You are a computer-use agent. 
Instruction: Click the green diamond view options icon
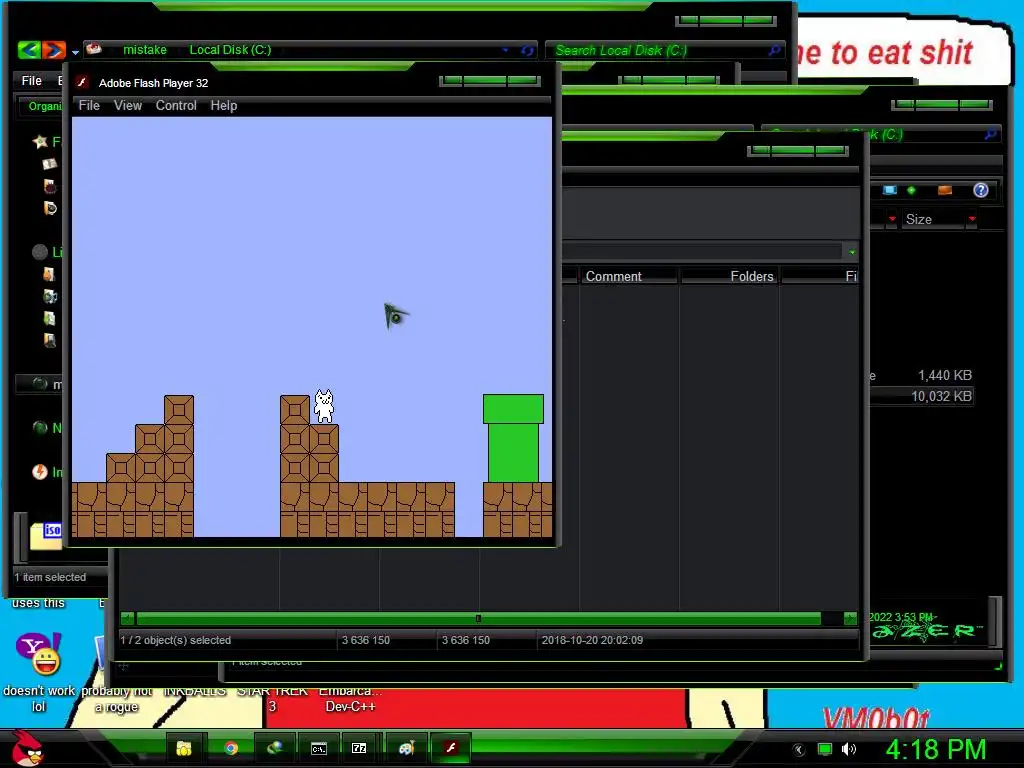click(x=911, y=190)
